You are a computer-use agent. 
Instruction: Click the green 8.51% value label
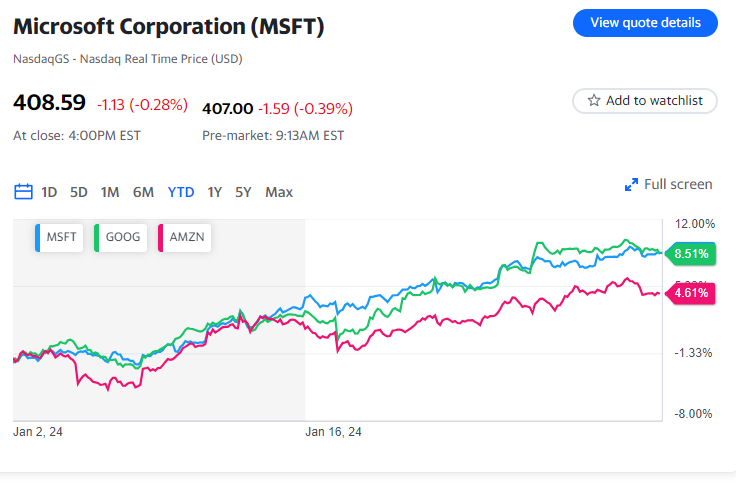pos(691,254)
